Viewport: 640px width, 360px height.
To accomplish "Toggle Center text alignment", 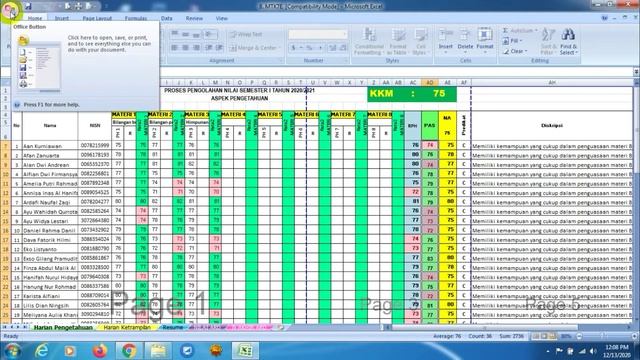I will [185, 48].
